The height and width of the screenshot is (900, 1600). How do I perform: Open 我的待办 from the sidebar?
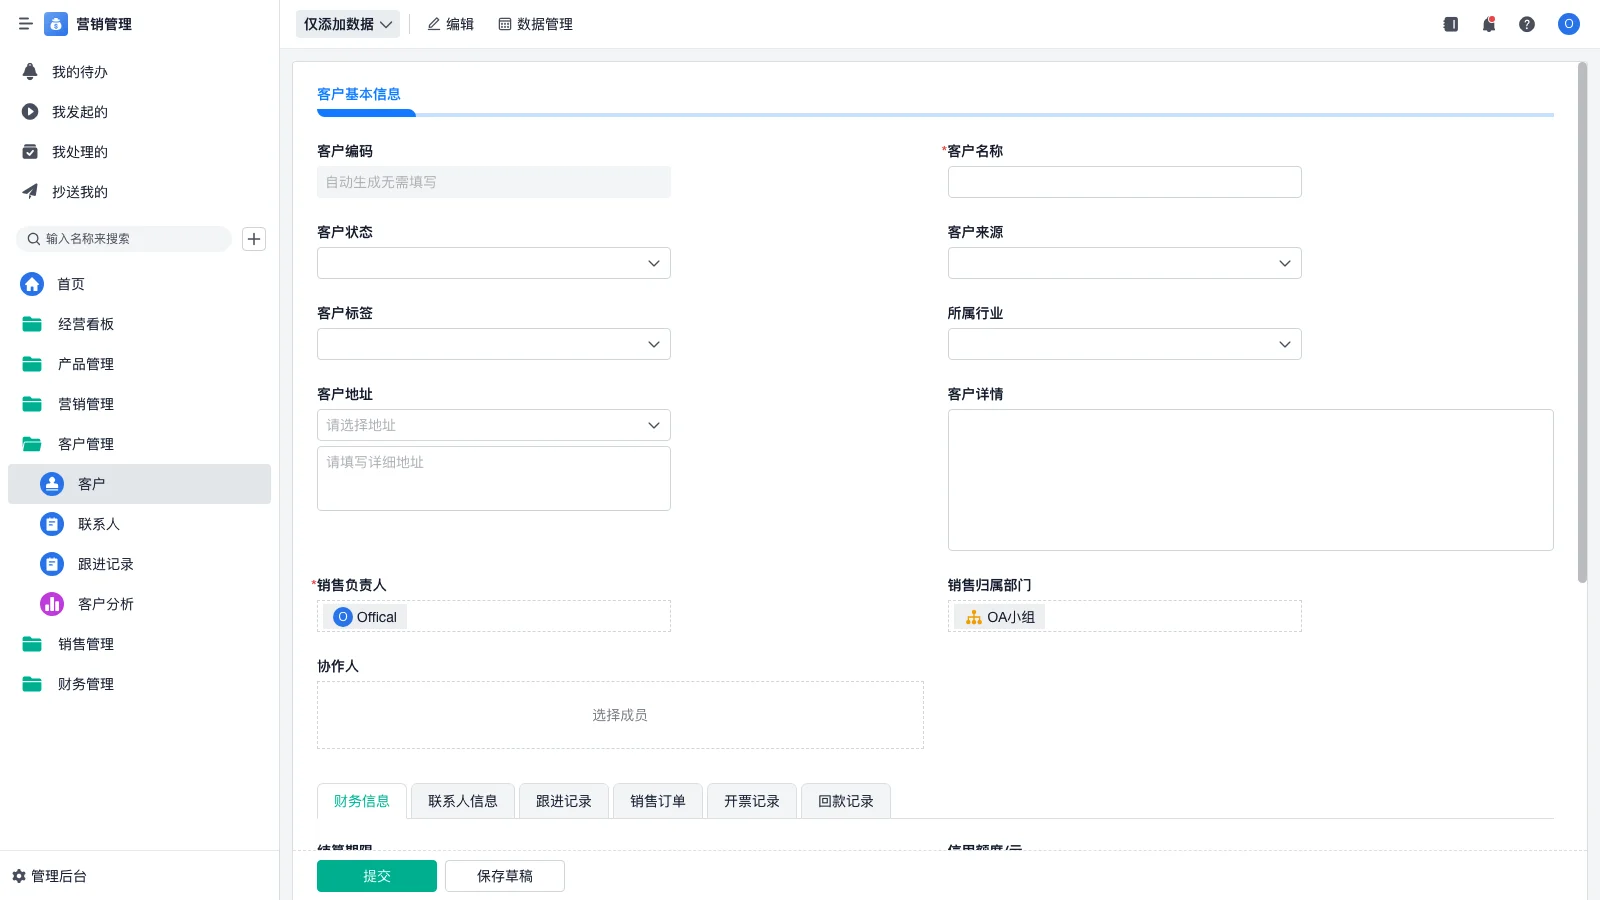tap(79, 71)
